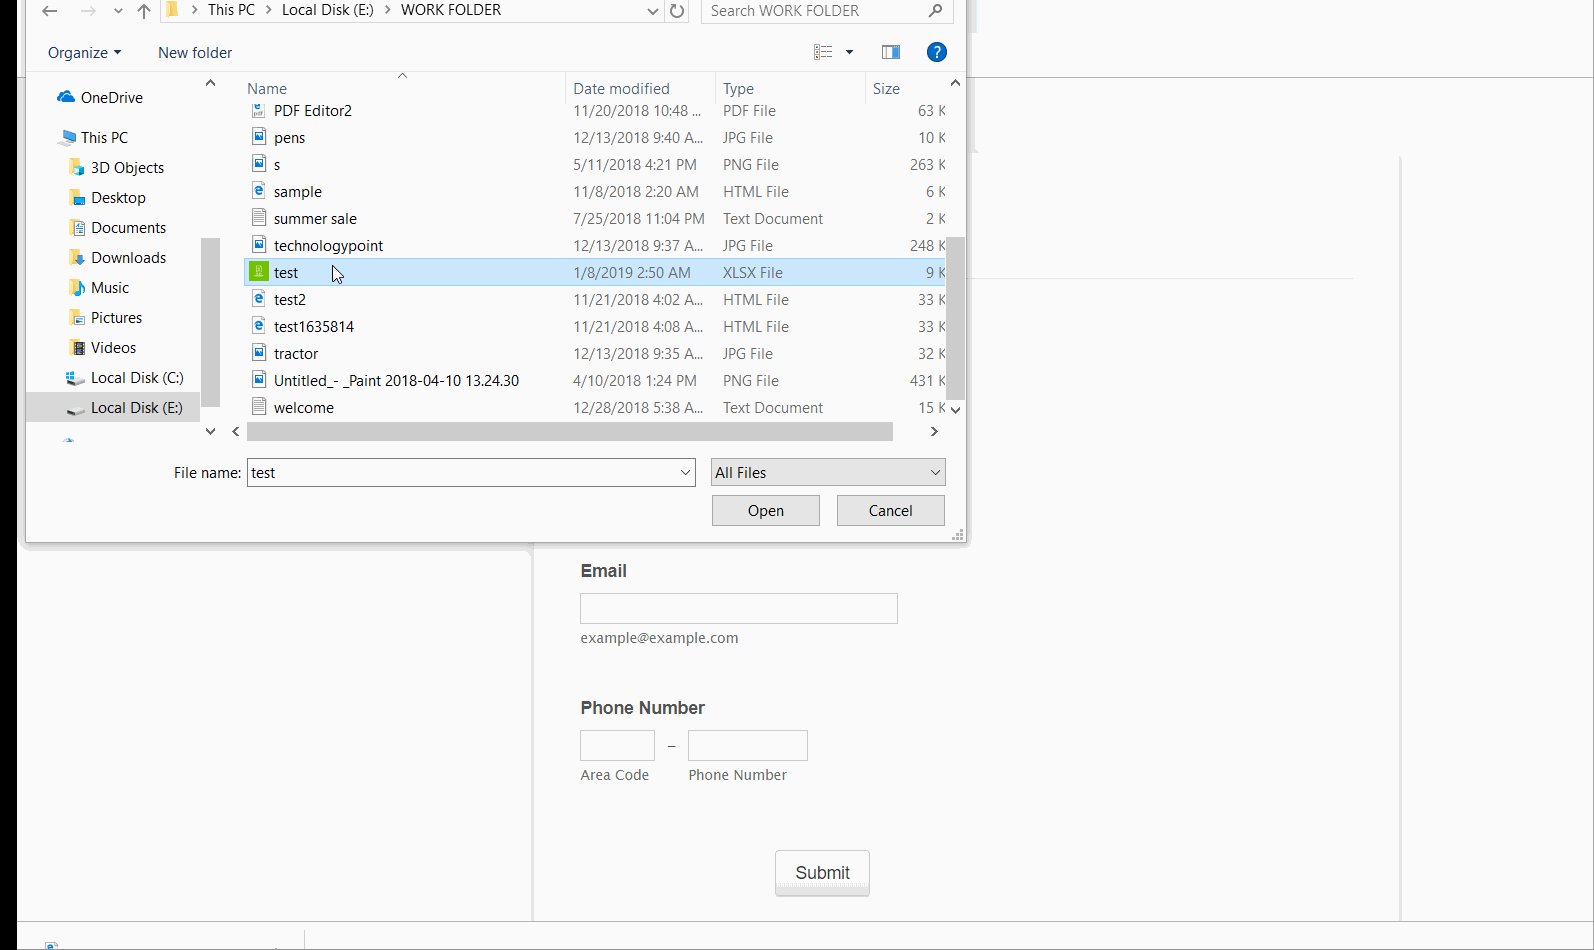Click the Videos folder icon
Screen dimensions: 1594x950
[77, 347]
